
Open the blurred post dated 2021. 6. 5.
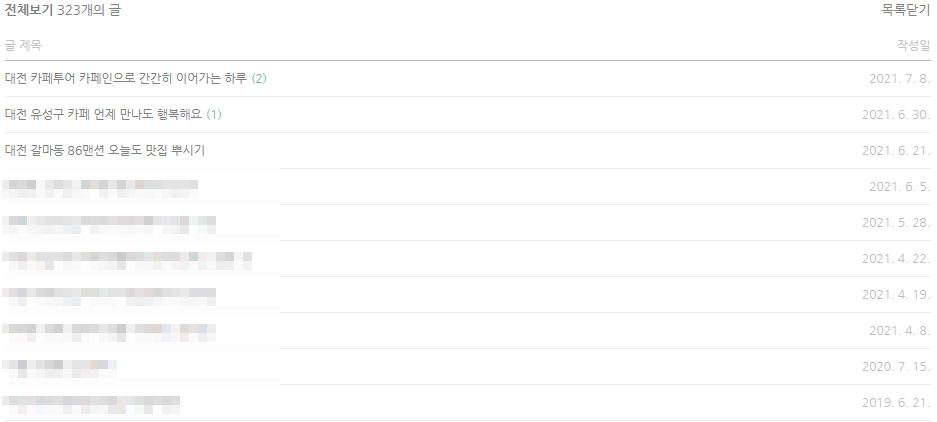coord(100,187)
